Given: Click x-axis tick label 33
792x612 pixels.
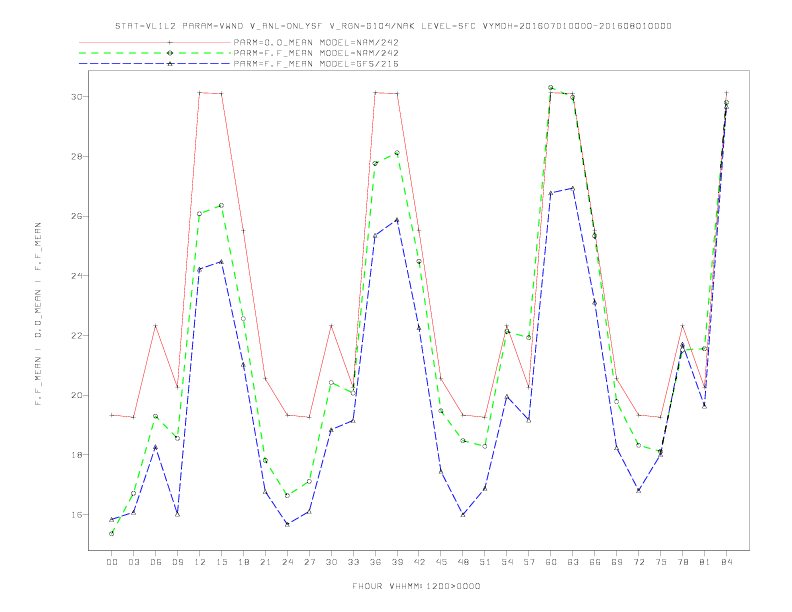Looking at the screenshot, I should (353, 562).
